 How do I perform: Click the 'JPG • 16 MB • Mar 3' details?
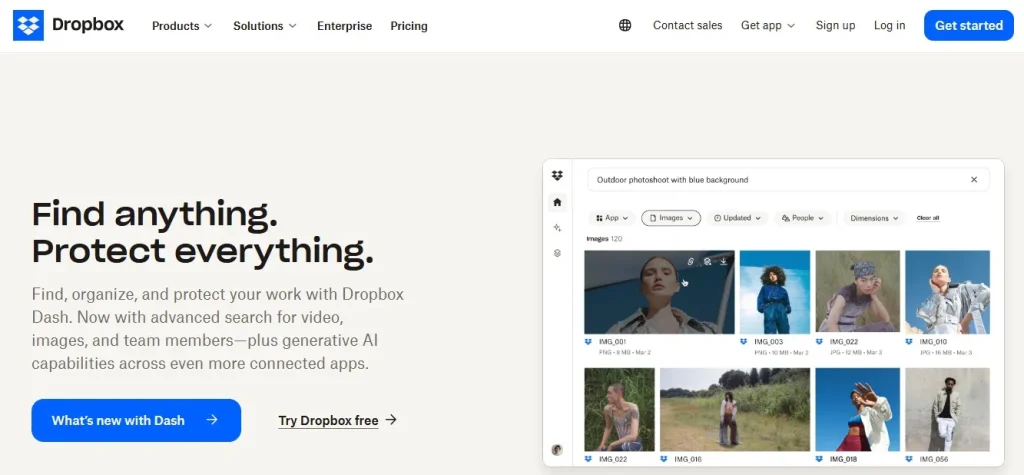(x=946, y=352)
